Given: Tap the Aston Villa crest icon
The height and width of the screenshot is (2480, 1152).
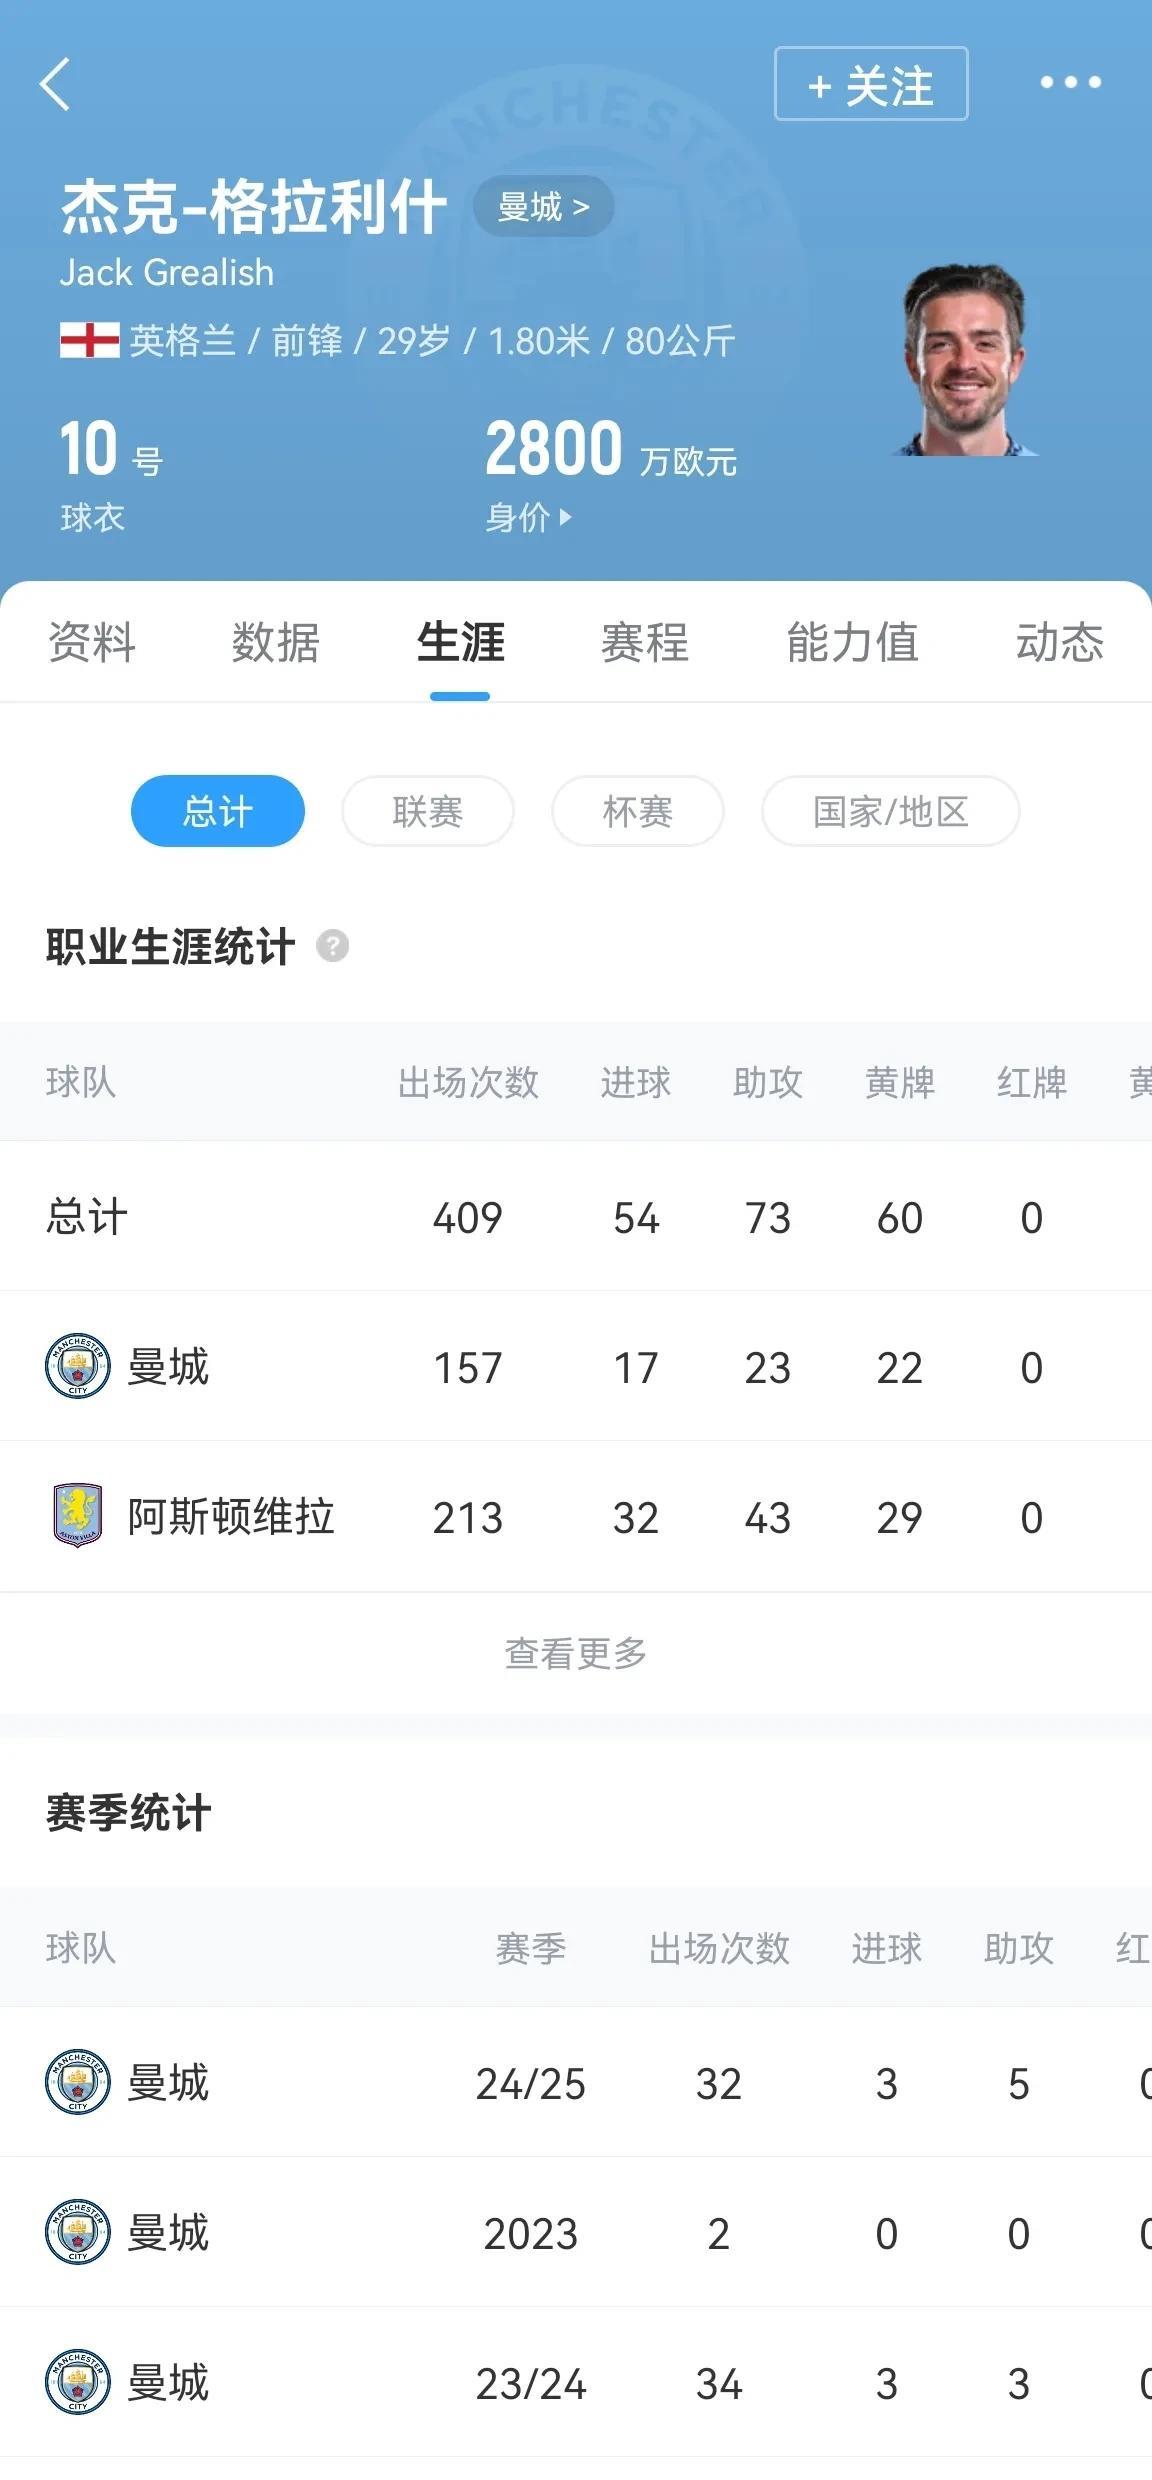Looking at the screenshot, I should [78, 1516].
